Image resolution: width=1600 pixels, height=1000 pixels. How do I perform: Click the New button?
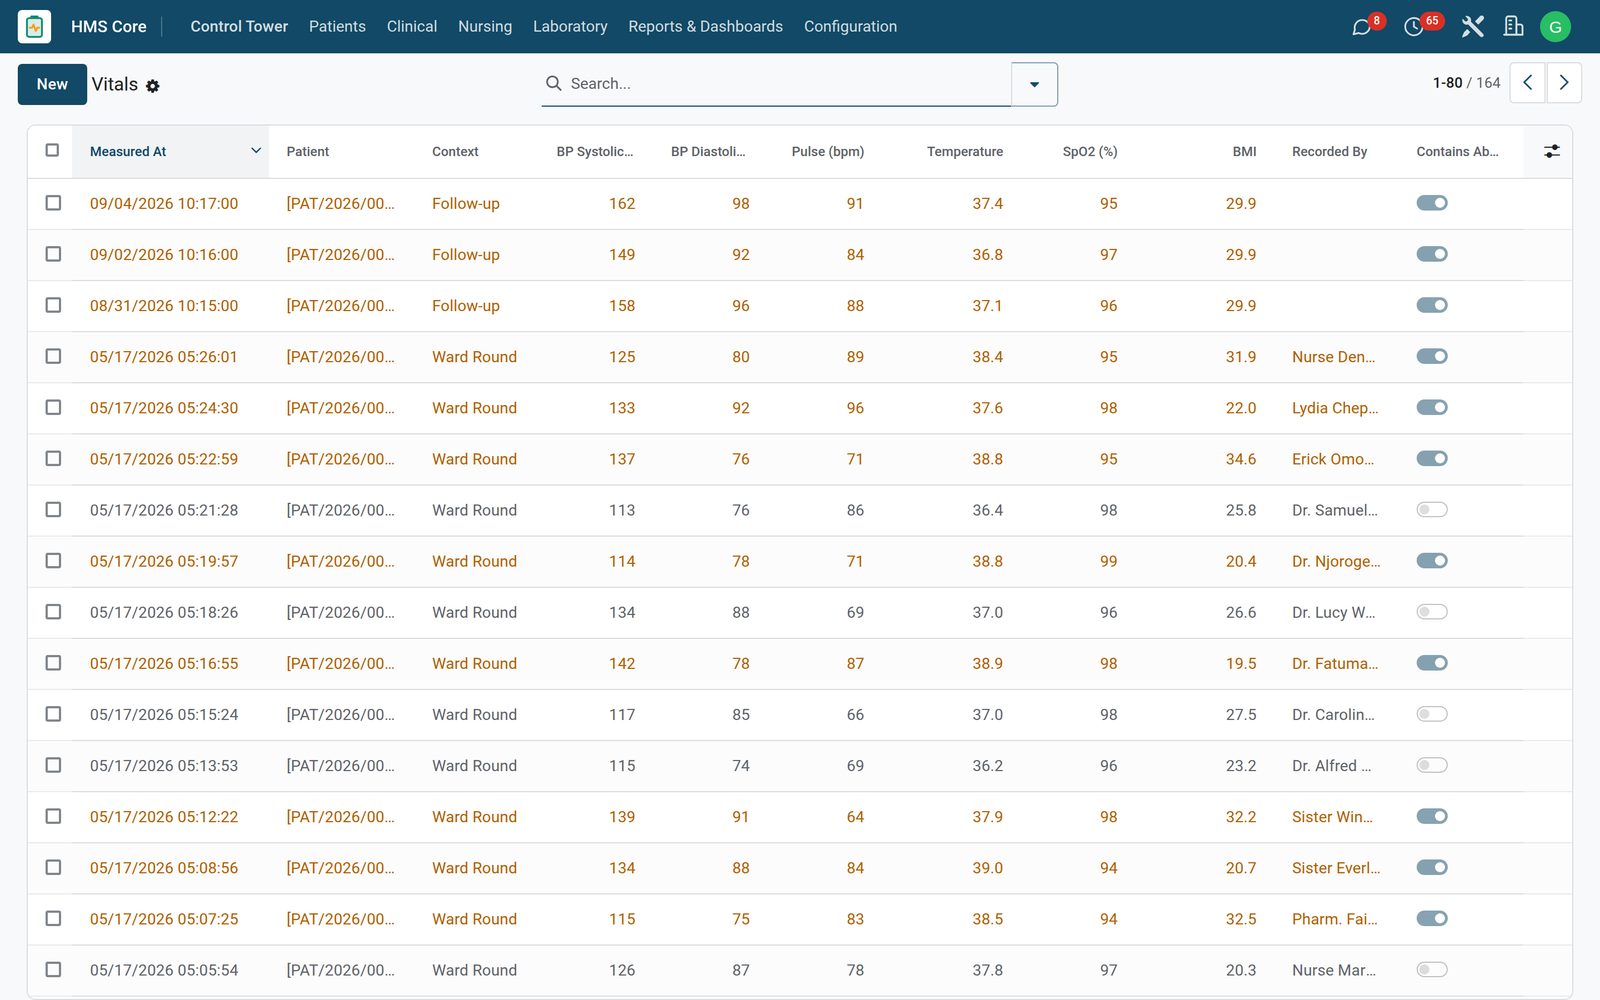pyautogui.click(x=52, y=84)
